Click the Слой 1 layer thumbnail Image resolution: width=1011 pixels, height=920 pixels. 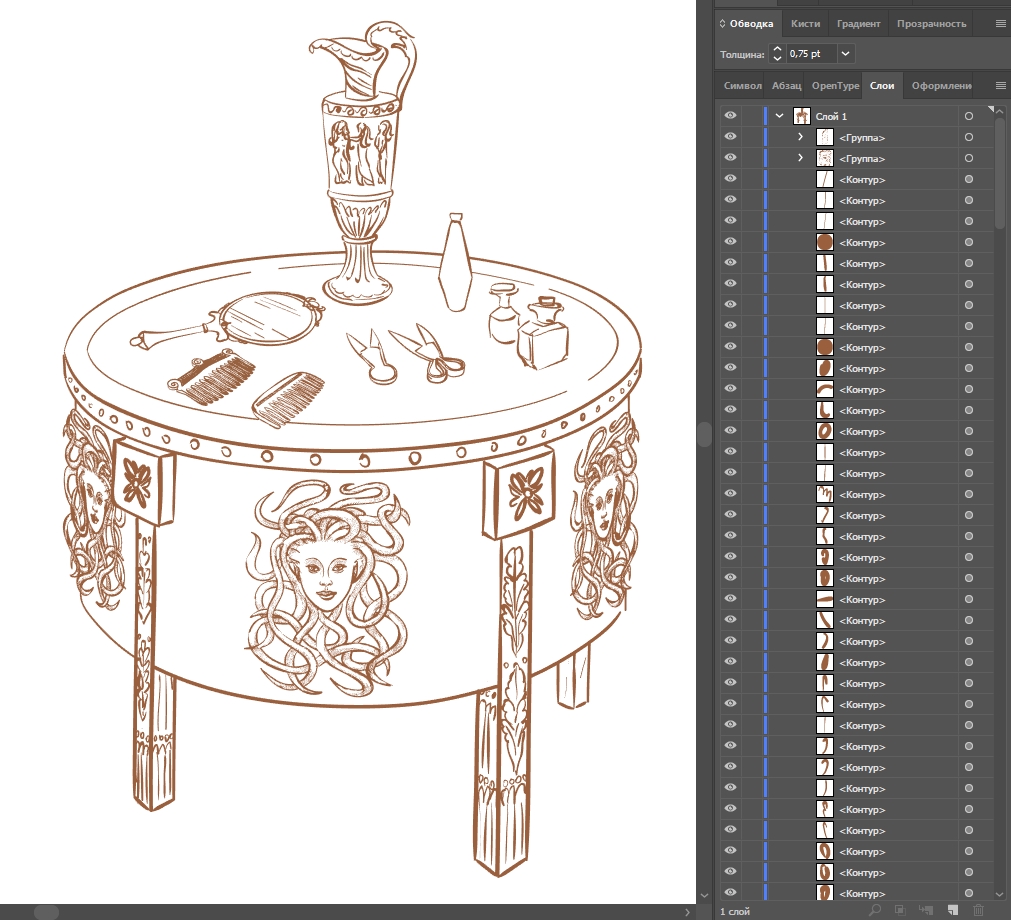tap(801, 116)
